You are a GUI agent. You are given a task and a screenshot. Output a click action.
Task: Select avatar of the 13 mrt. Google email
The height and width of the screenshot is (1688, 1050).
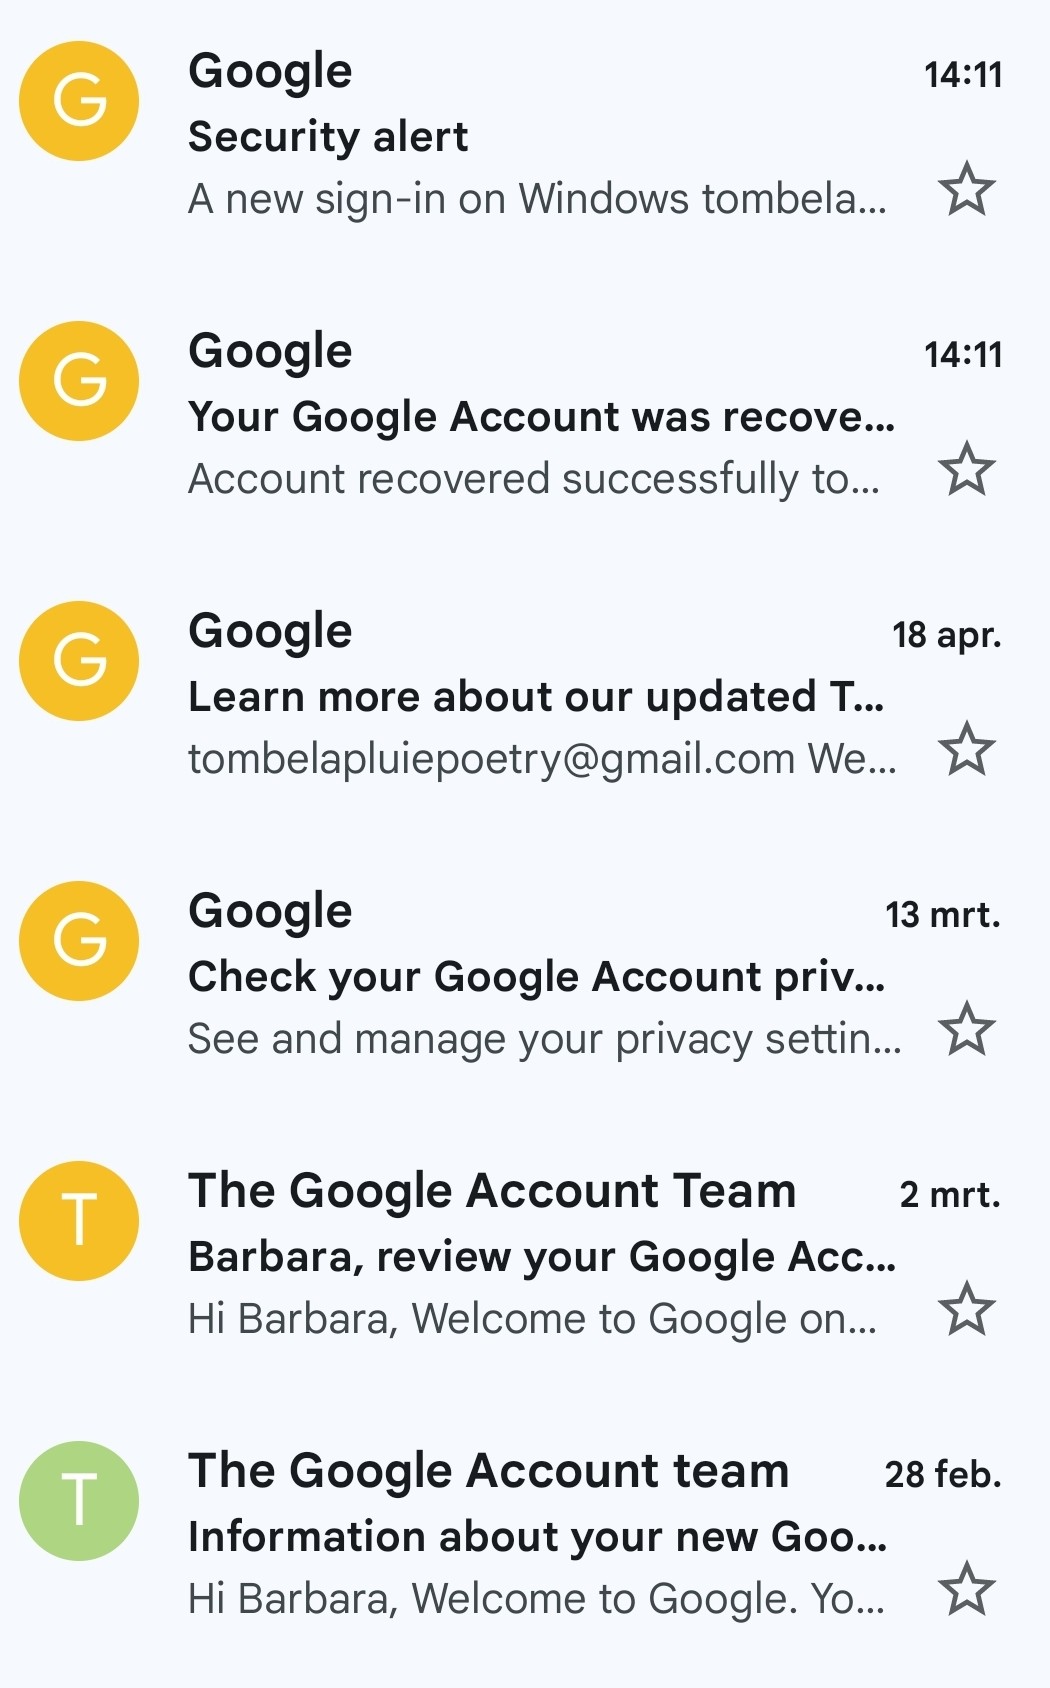pos(79,941)
